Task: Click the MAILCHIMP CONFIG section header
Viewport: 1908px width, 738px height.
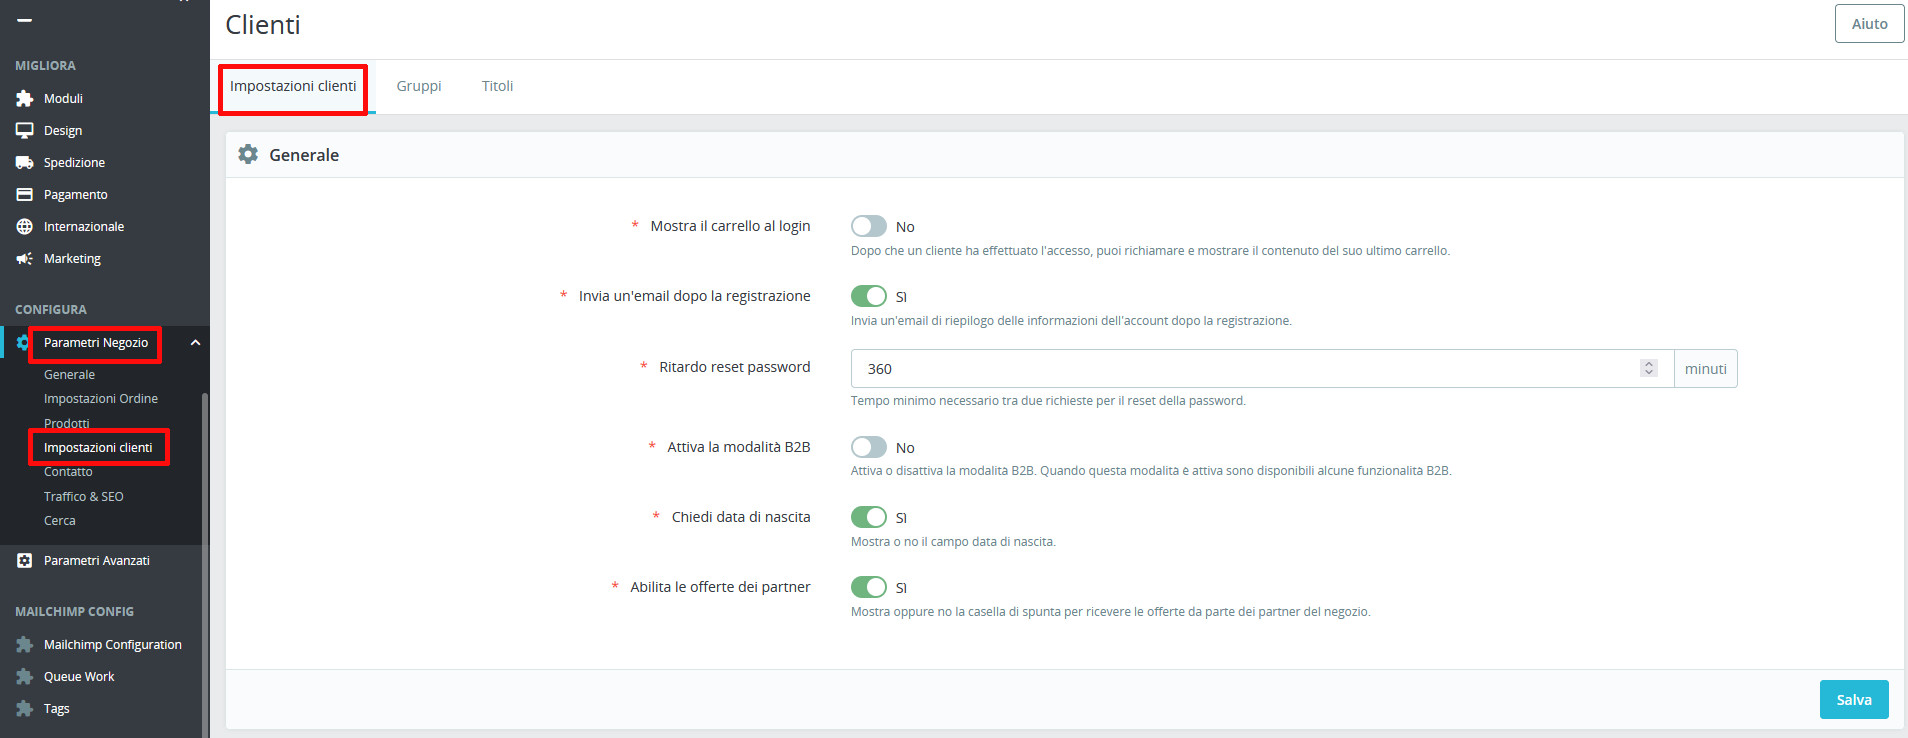Action: click(74, 612)
